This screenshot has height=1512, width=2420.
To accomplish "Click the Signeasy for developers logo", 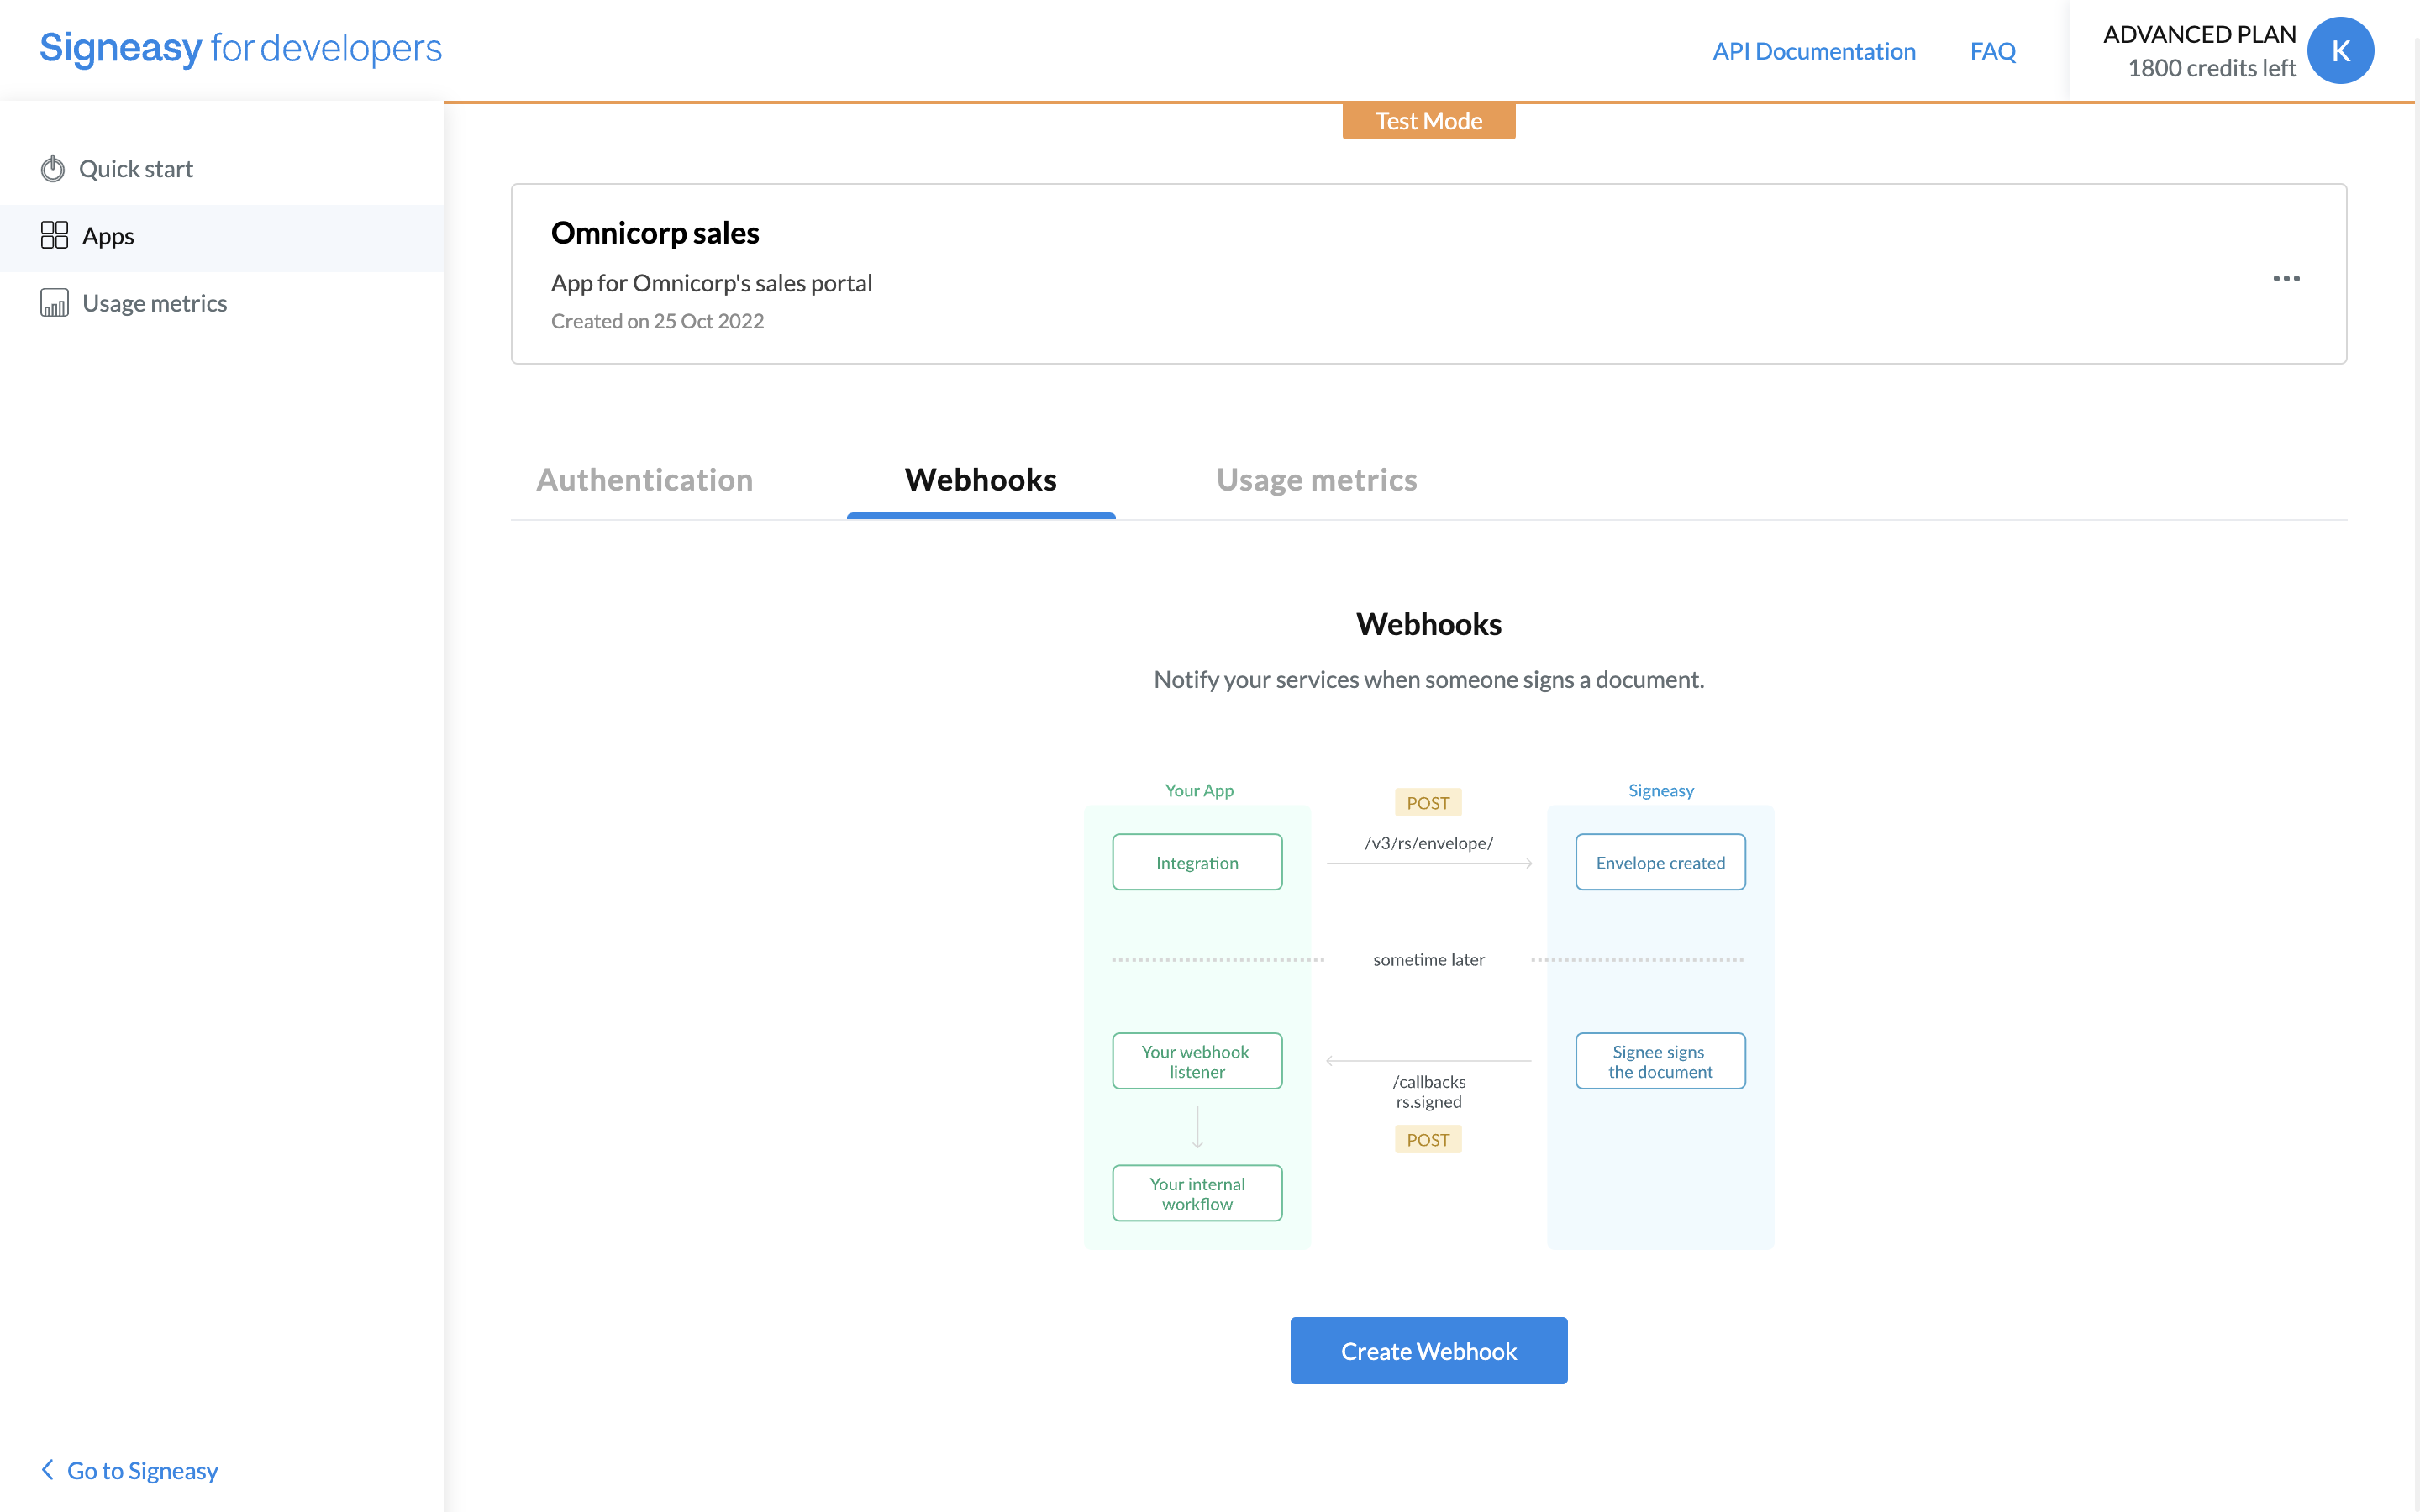I will coord(240,48).
